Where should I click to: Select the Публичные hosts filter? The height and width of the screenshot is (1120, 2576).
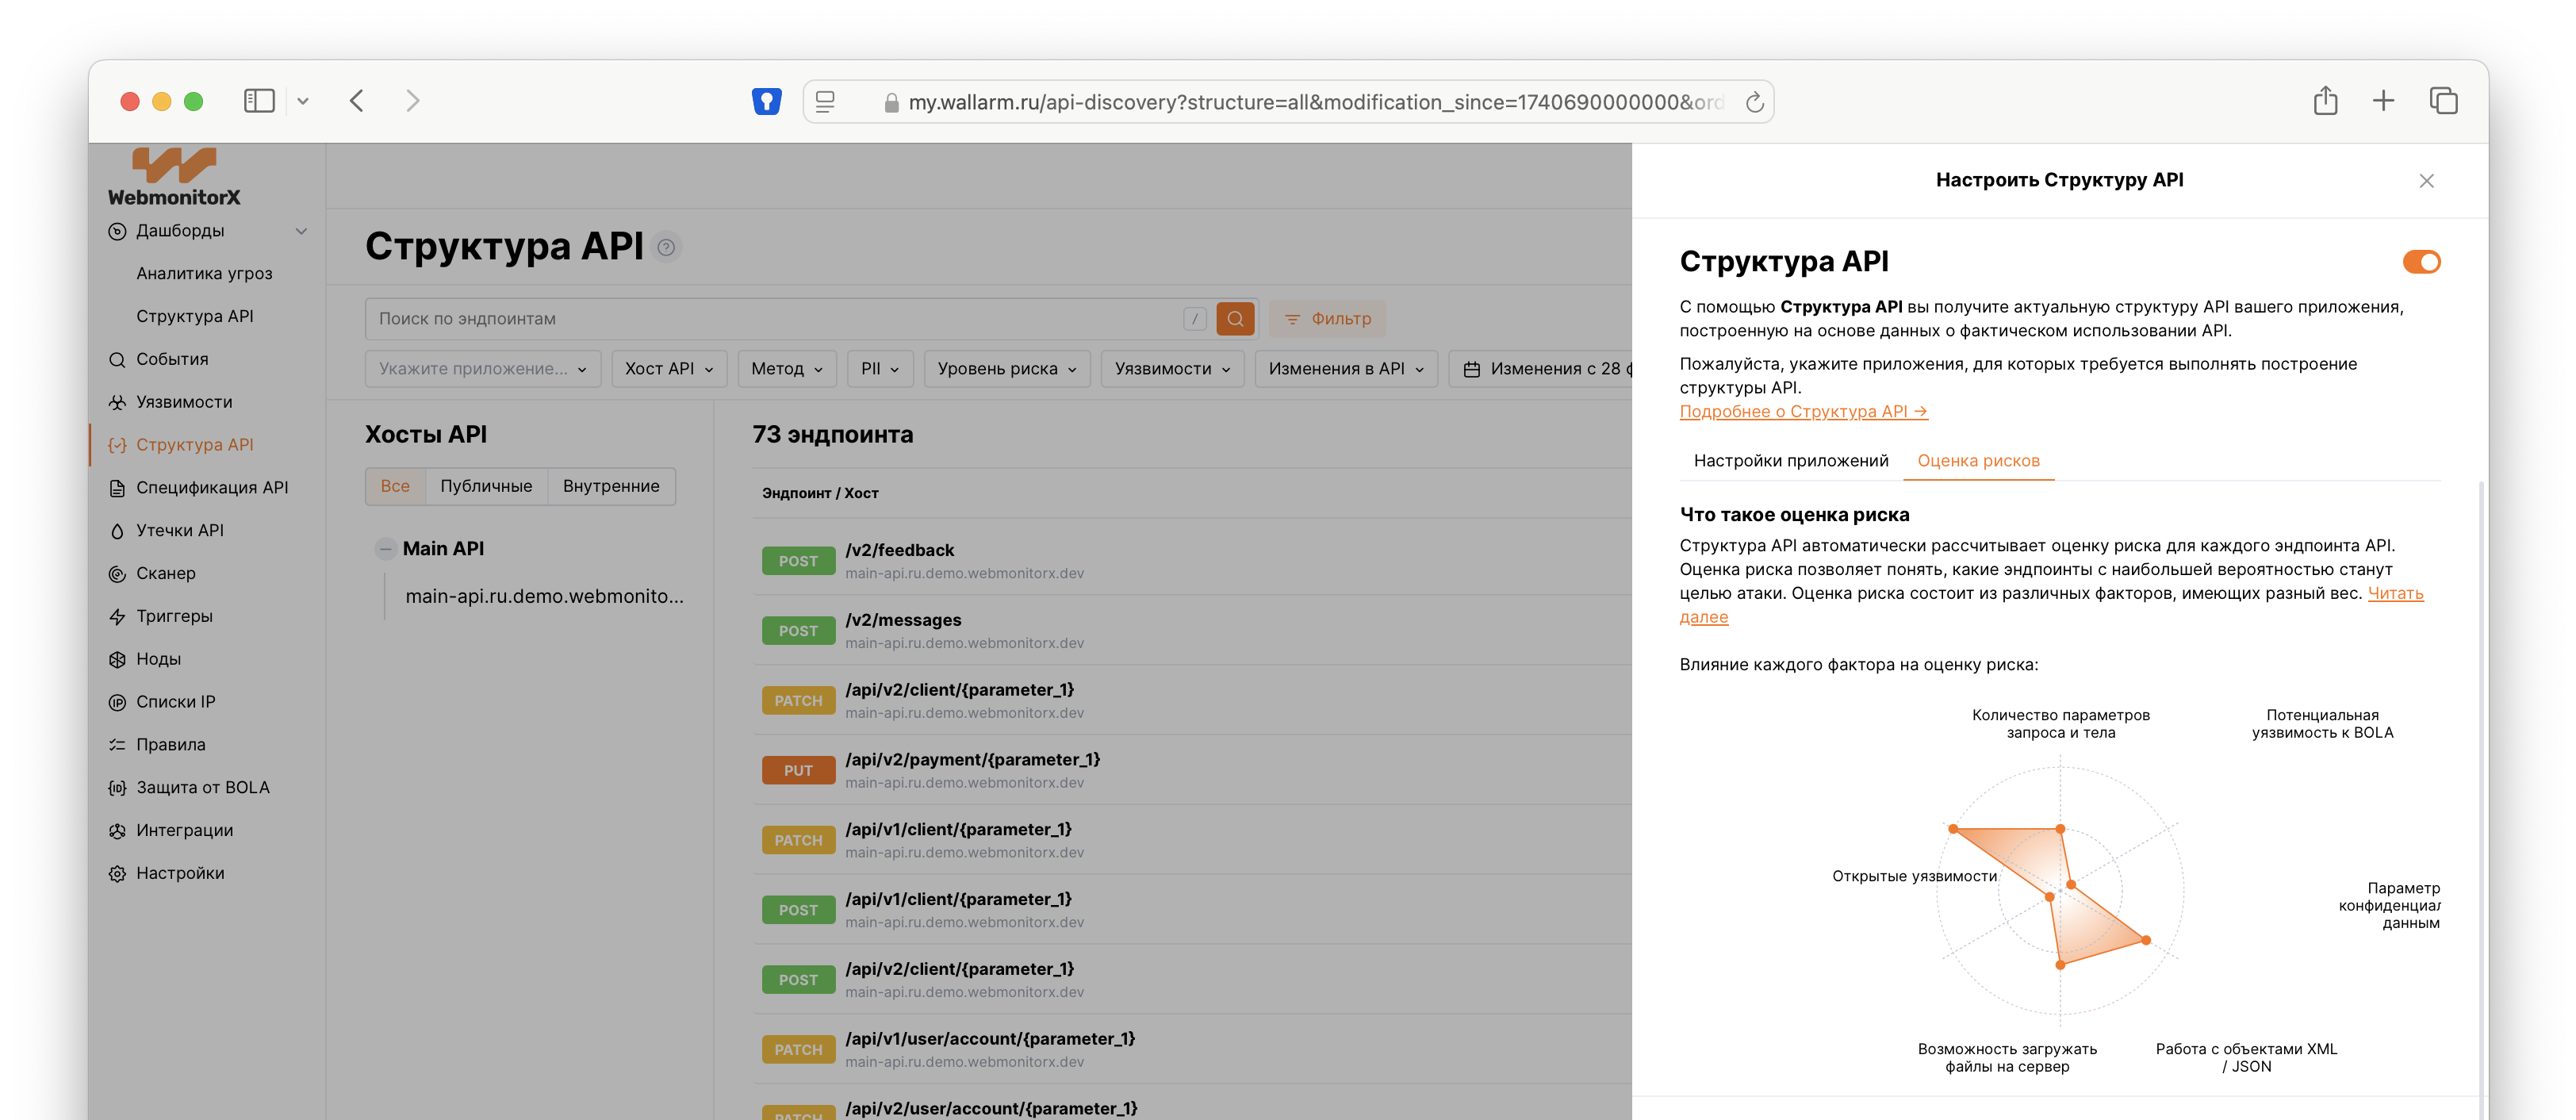(486, 486)
